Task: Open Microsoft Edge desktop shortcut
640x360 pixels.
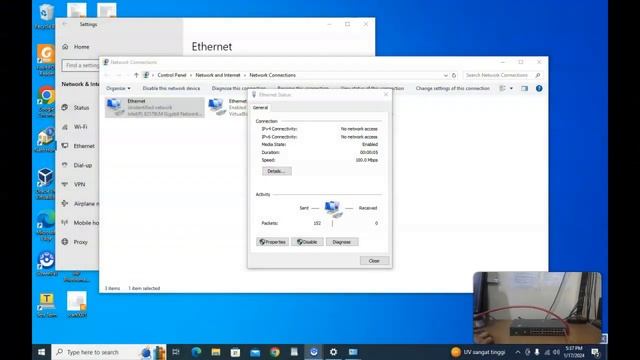Action: 46,225
